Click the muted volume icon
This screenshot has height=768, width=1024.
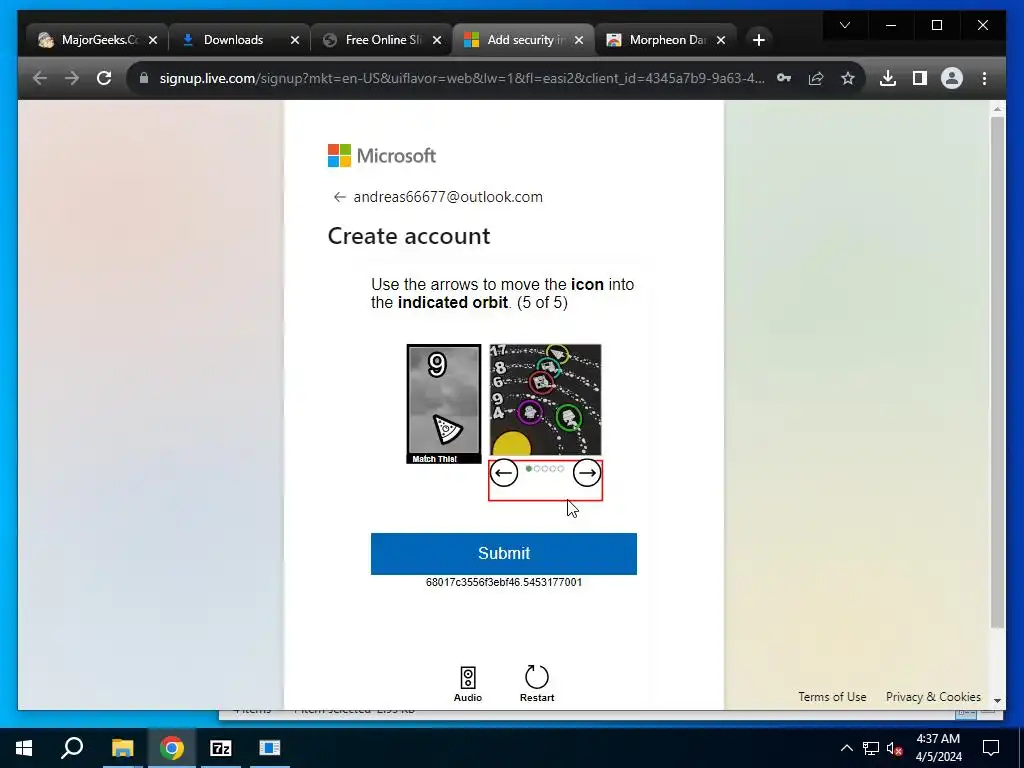895,748
